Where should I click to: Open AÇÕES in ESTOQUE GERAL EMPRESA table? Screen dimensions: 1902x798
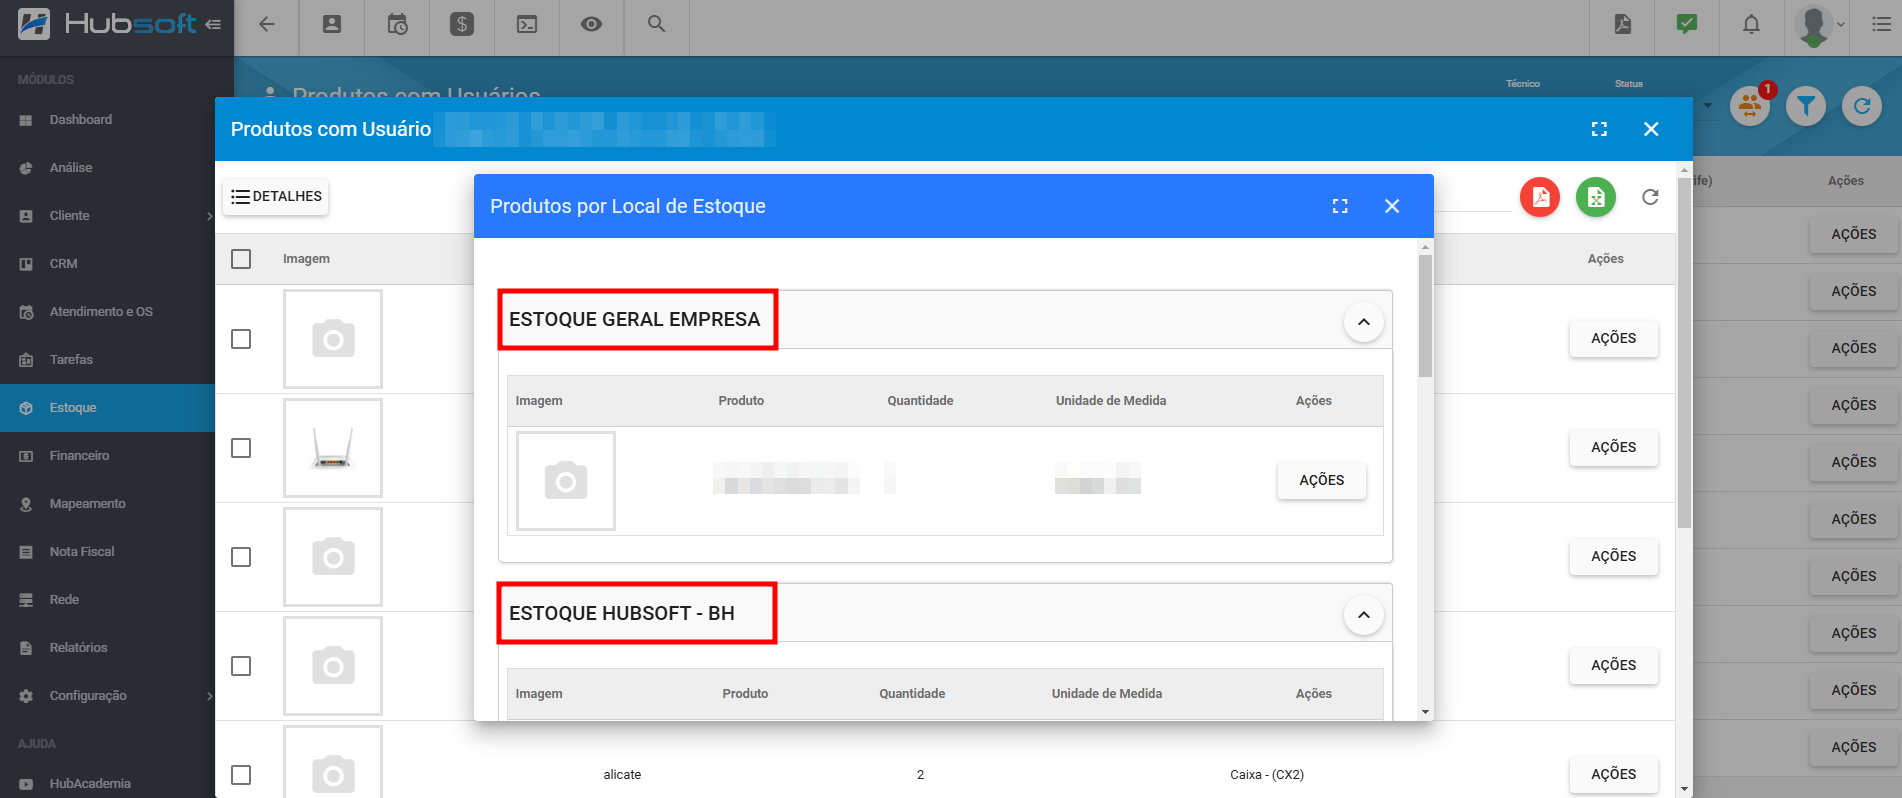(x=1321, y=481)
